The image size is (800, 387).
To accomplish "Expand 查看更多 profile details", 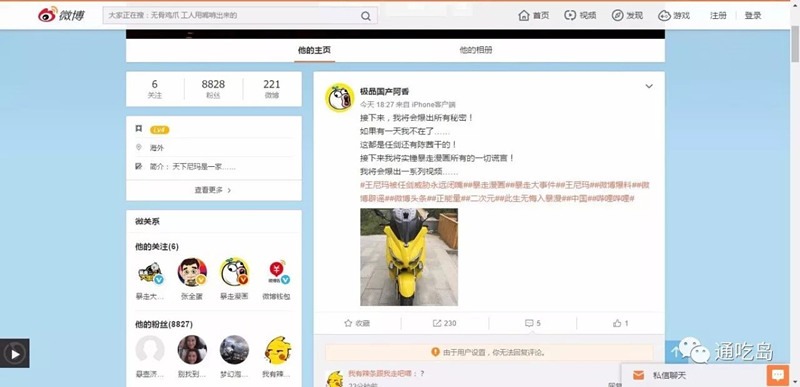I will pos(213,190).
